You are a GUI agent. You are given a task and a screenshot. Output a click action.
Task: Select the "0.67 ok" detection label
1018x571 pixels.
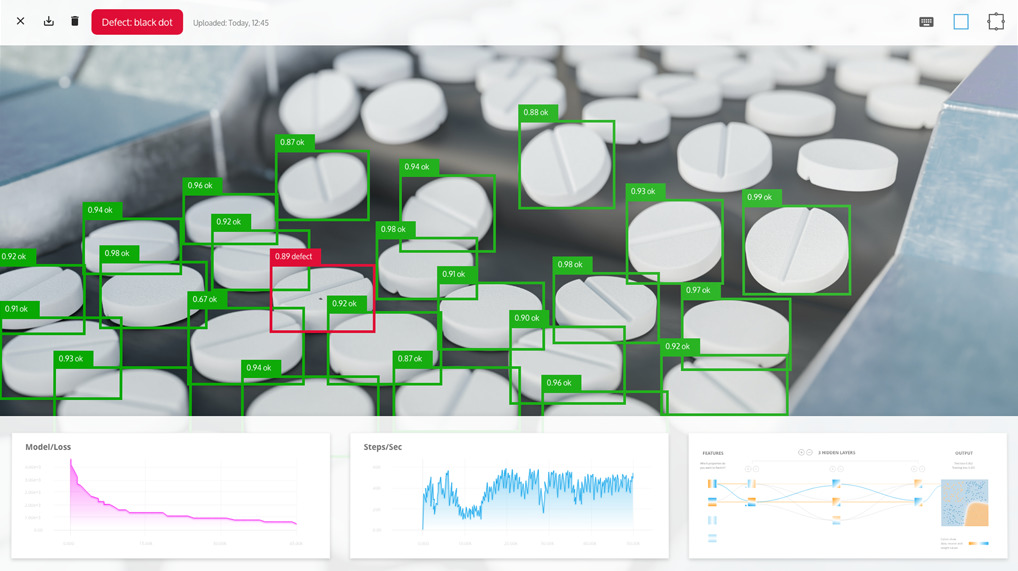pos(207,299)
